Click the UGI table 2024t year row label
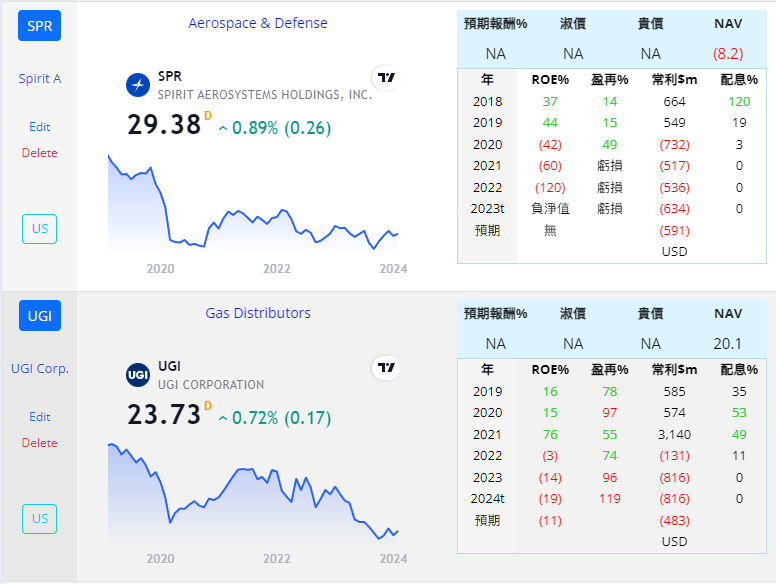Image resolution: width=776 pixels, height=584 pixels. coord(487,499)
